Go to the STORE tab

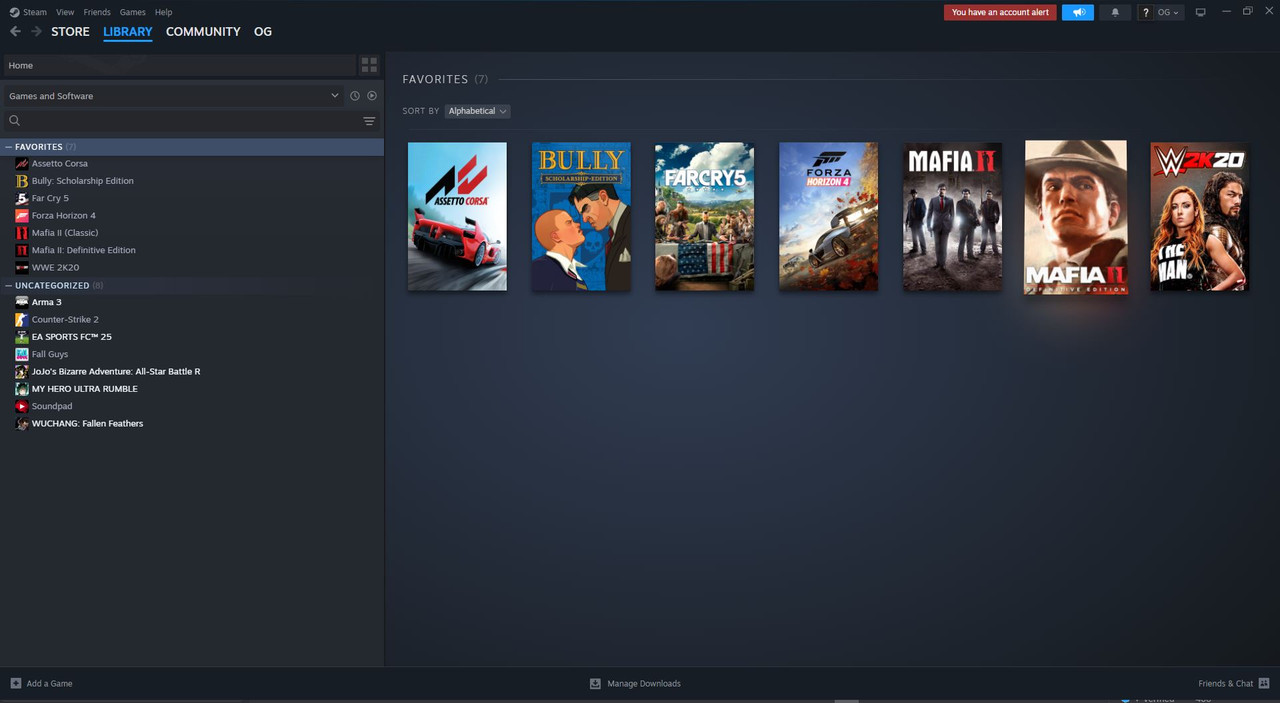[70, 32]
